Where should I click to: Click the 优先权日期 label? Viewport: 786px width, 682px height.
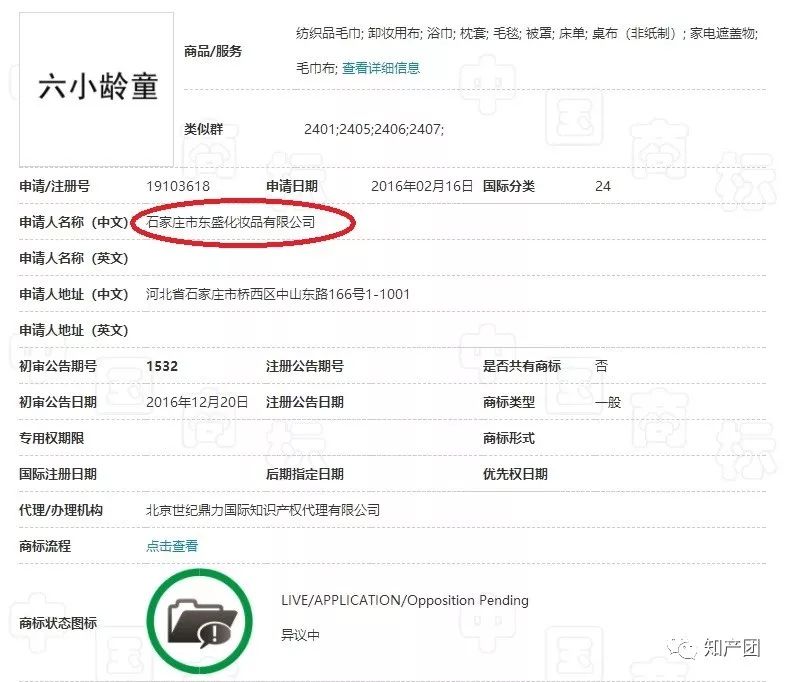[515, 474]
